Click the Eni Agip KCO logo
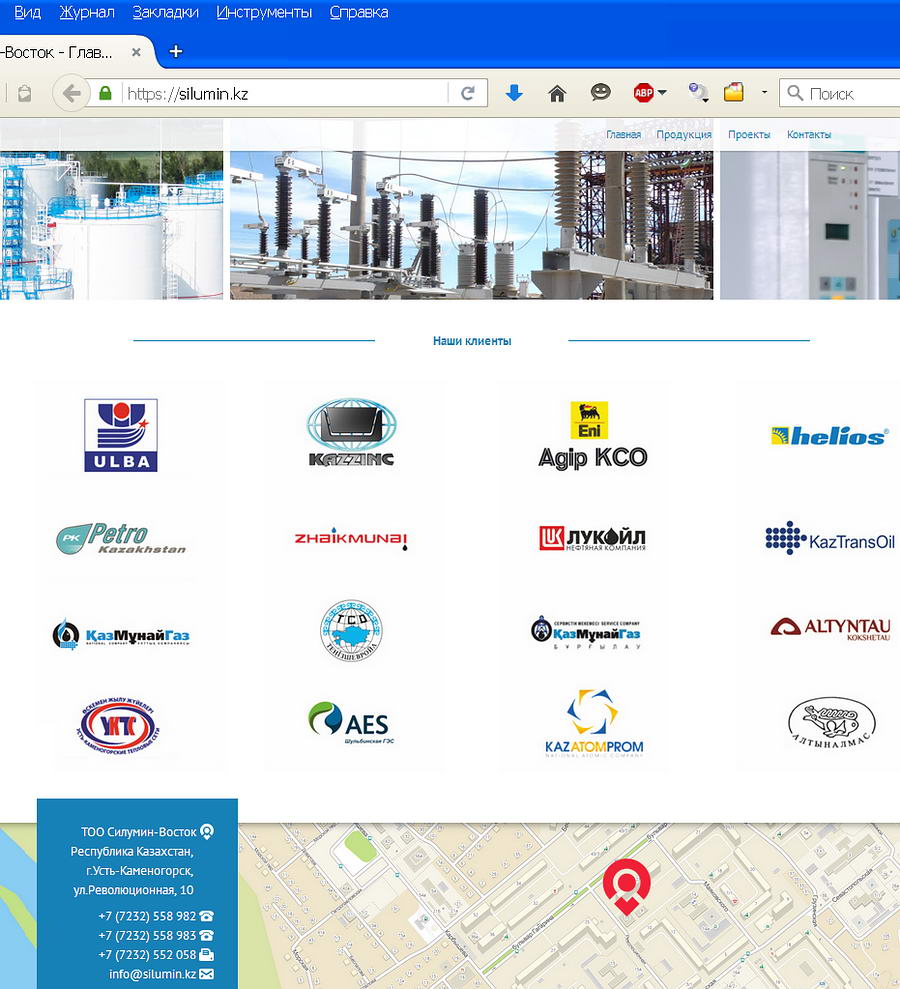This screenshot has height=989, width=900. click(x=593, y=435)
